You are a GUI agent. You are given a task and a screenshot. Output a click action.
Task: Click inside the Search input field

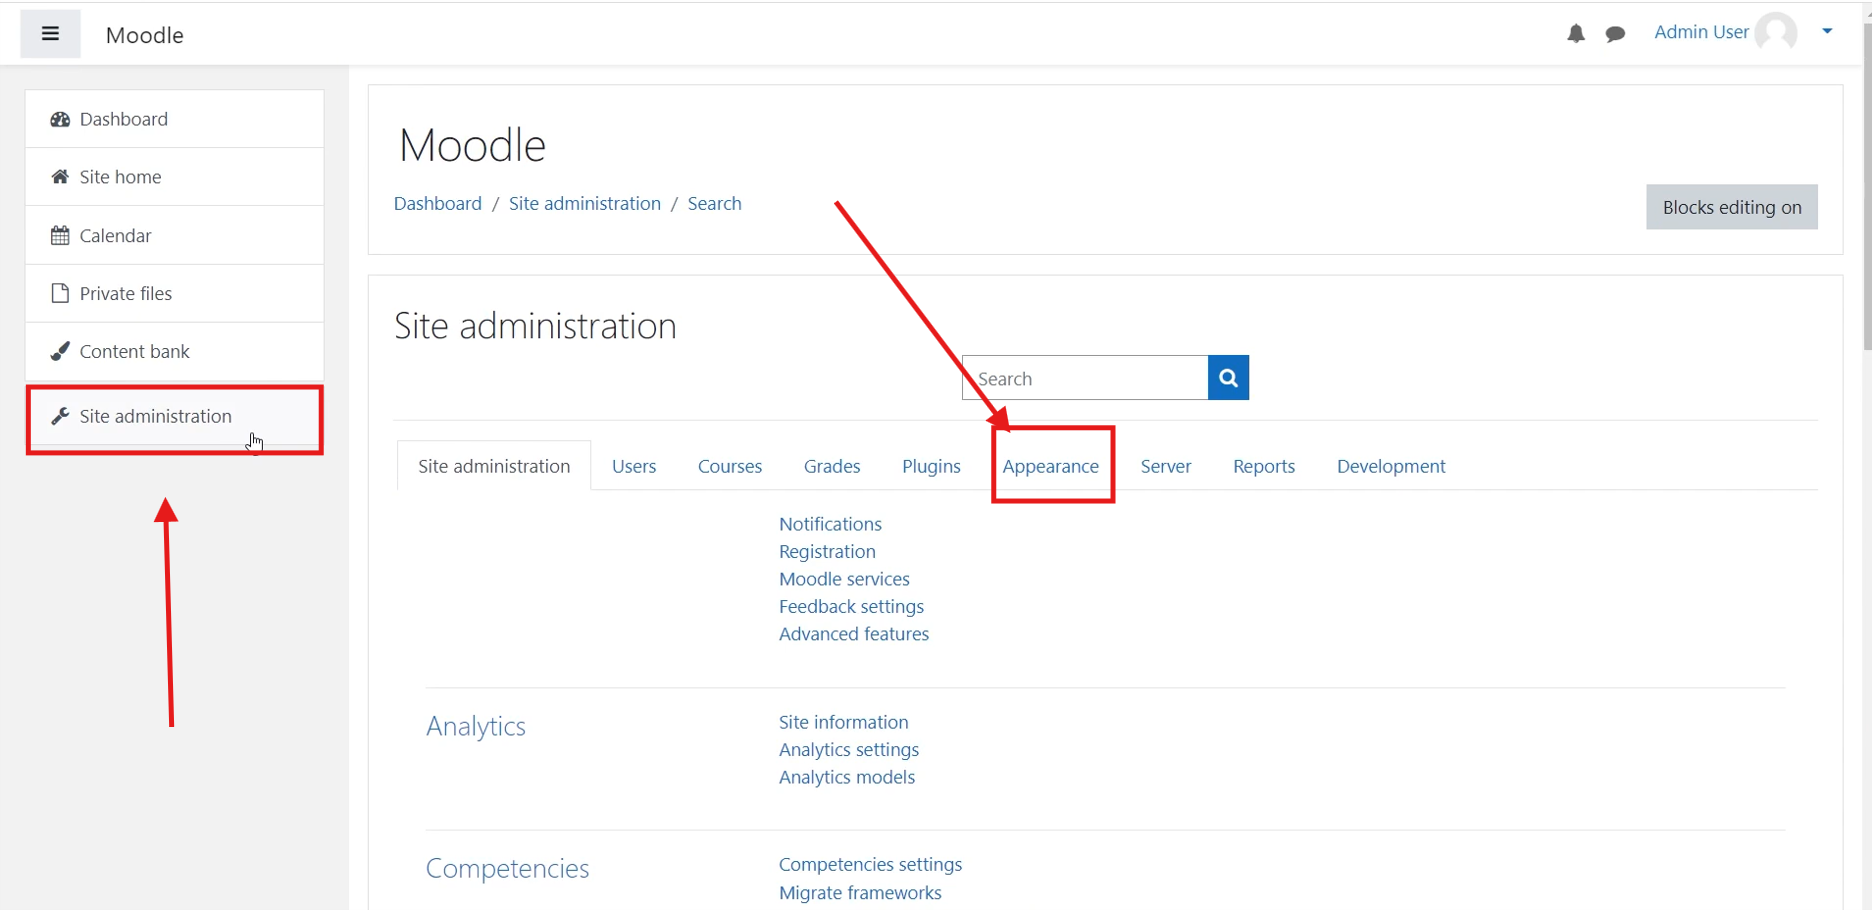(x=1085, y=378)
